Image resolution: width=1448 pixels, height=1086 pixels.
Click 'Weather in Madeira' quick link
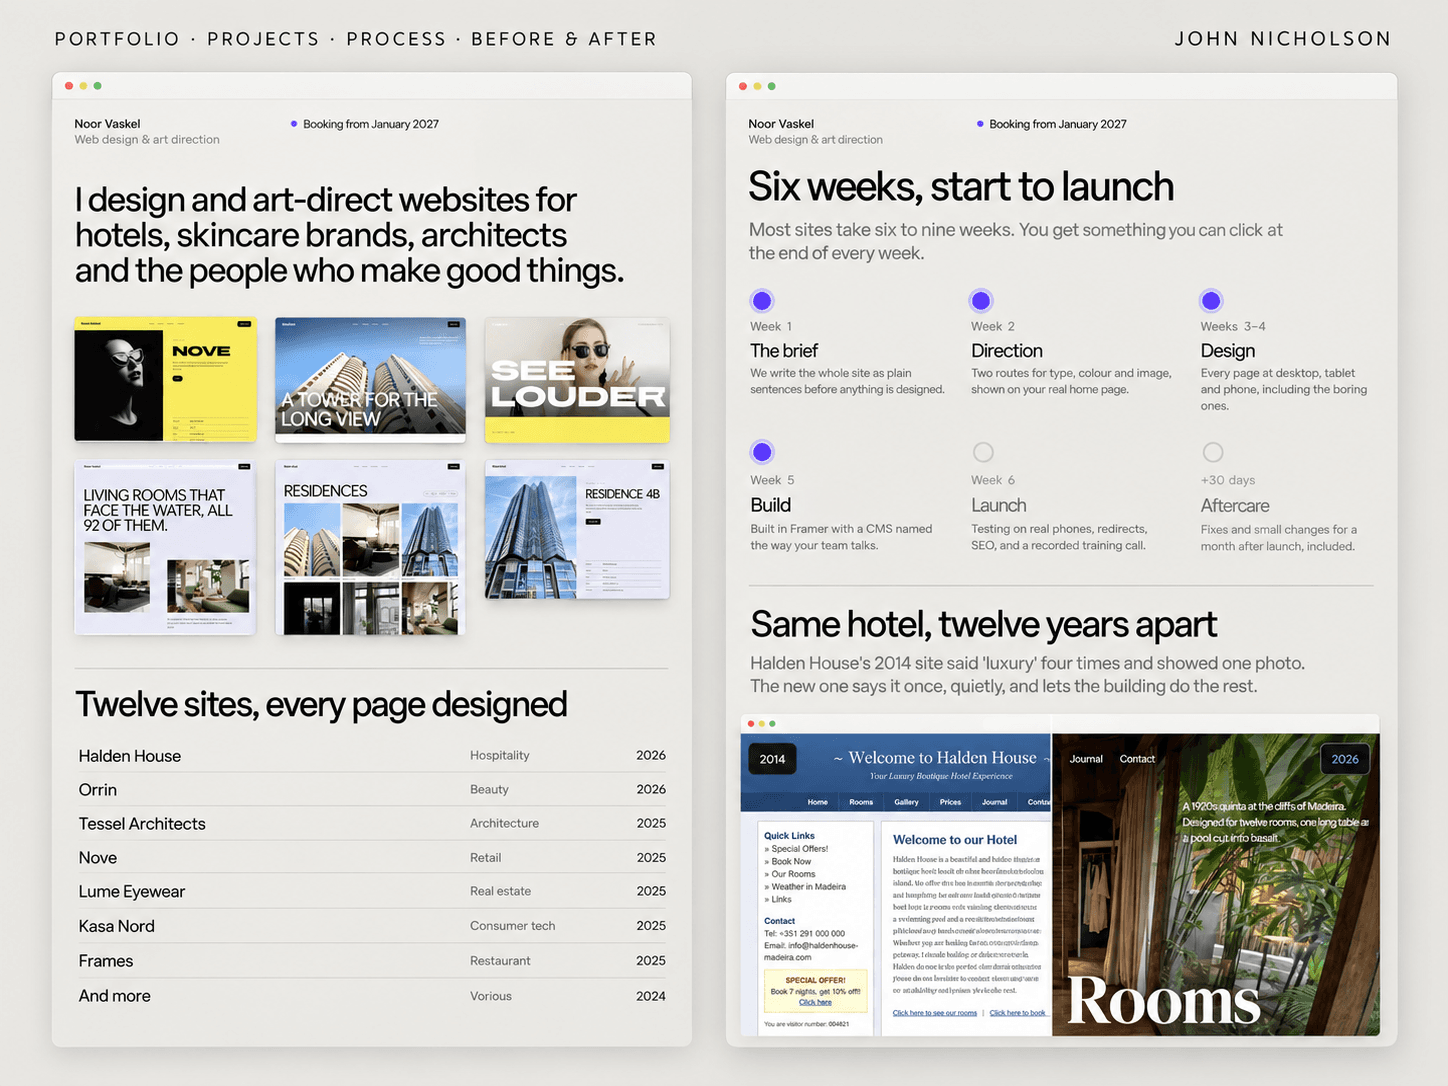point(808,887)
